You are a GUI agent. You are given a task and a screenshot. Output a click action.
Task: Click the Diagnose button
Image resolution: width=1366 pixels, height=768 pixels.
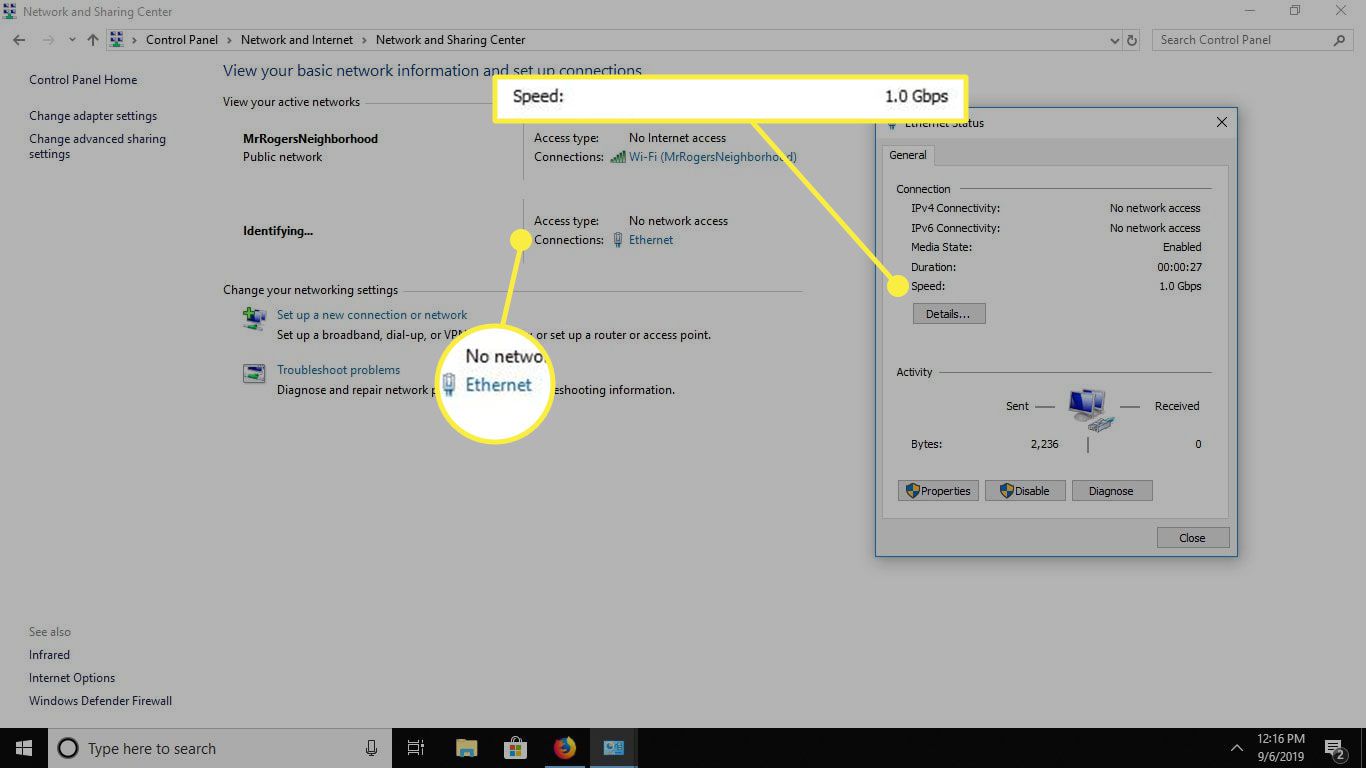[1111, 491]
